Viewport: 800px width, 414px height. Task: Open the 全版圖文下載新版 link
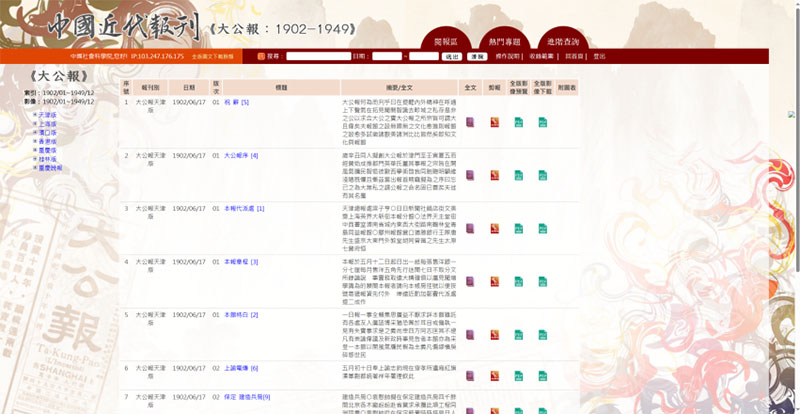point(213,57)
